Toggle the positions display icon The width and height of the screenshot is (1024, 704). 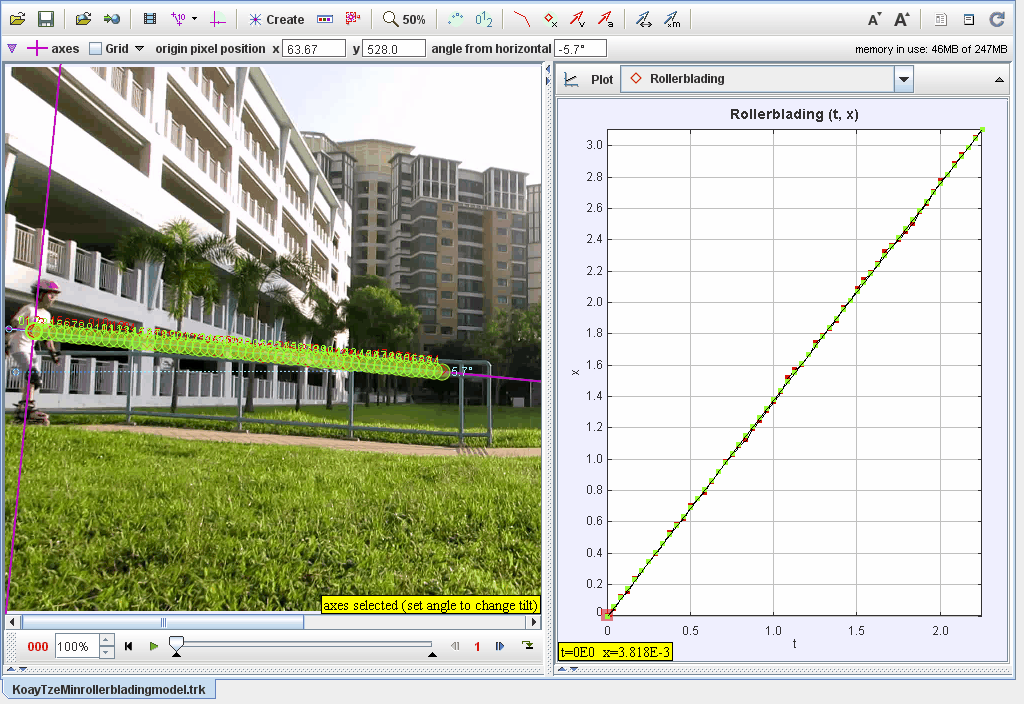pos(551,20)
